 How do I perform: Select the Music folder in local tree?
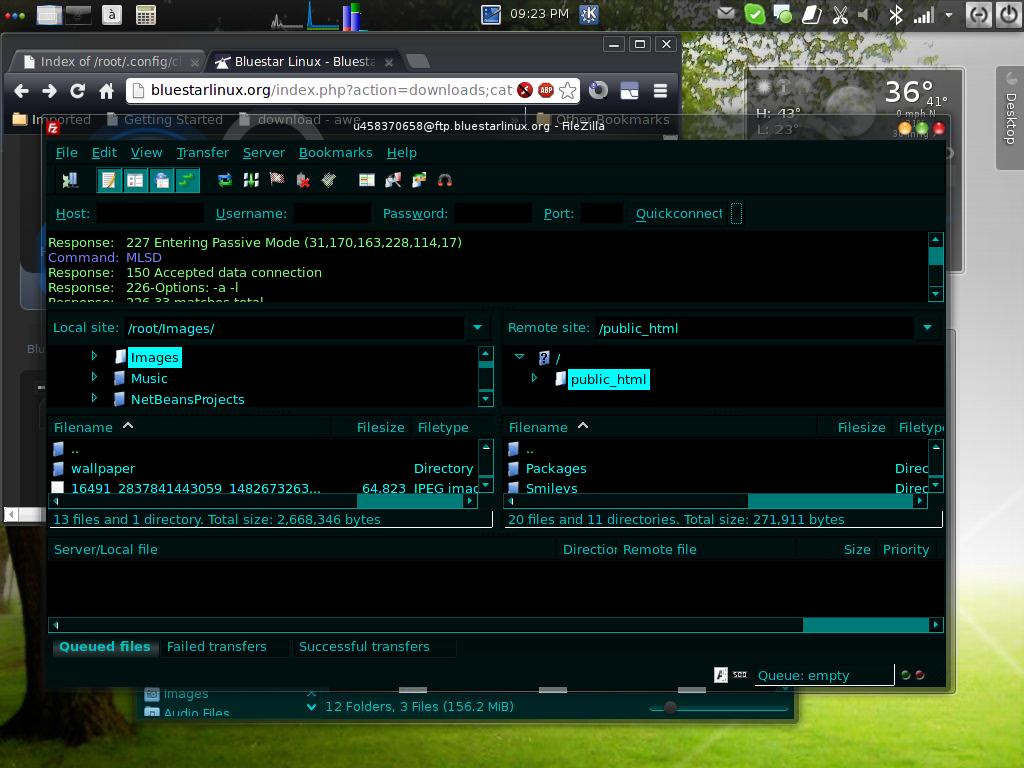pyautogui.click(x=149, y=379)
